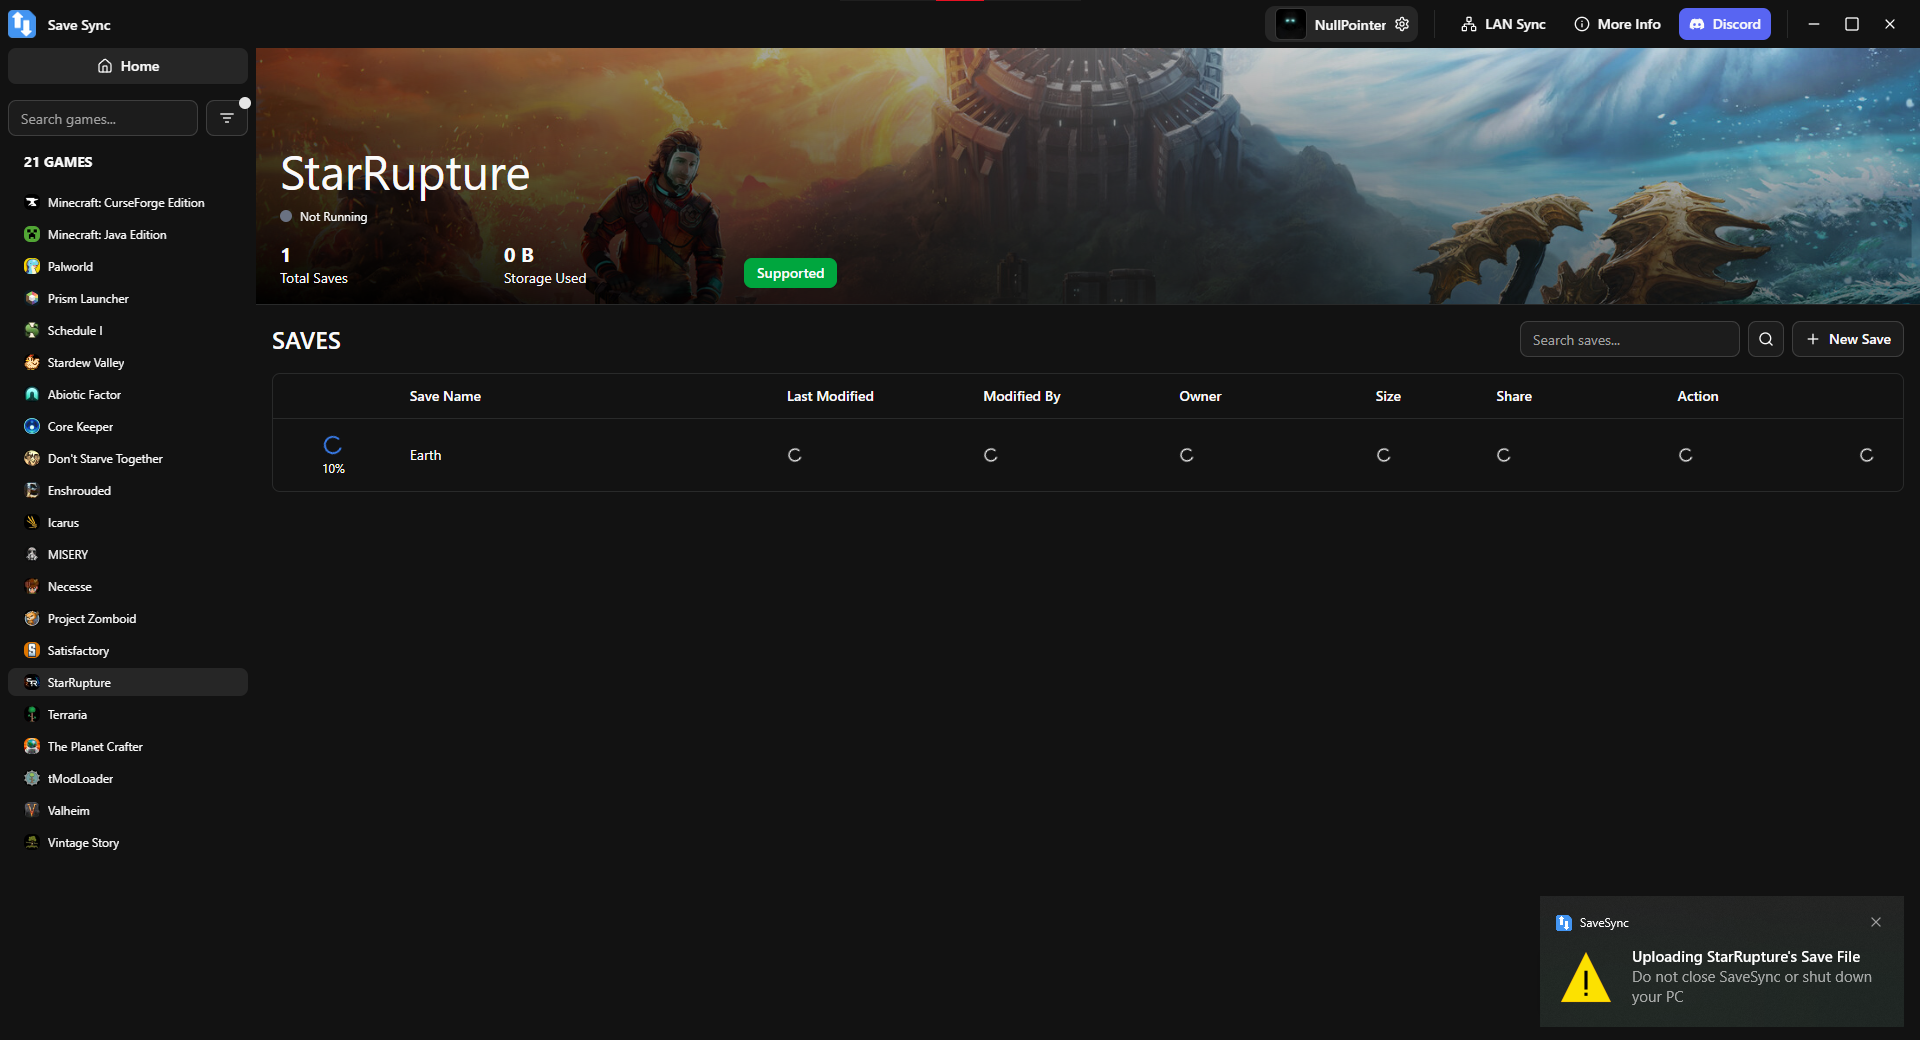This screenshot has height=1040, width=1920.
Task: Click the Satisfactory game icon
Action: click(x=32, y=650)
